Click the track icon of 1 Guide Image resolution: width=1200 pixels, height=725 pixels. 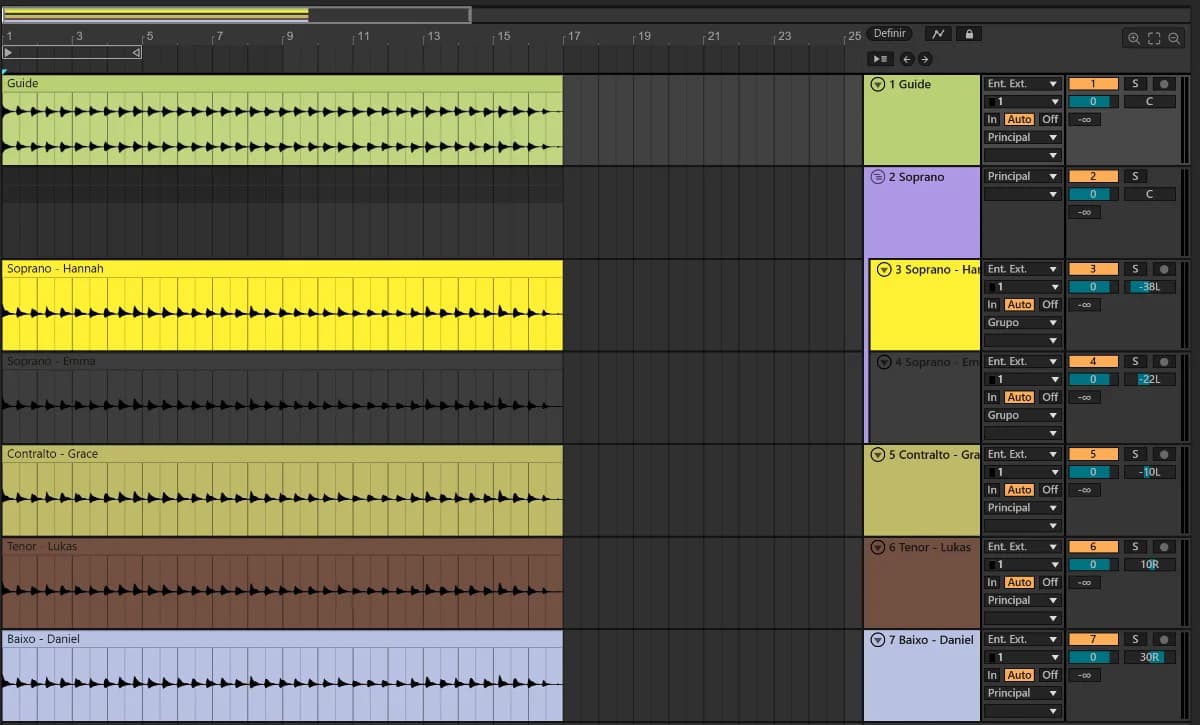click(878, 85)
